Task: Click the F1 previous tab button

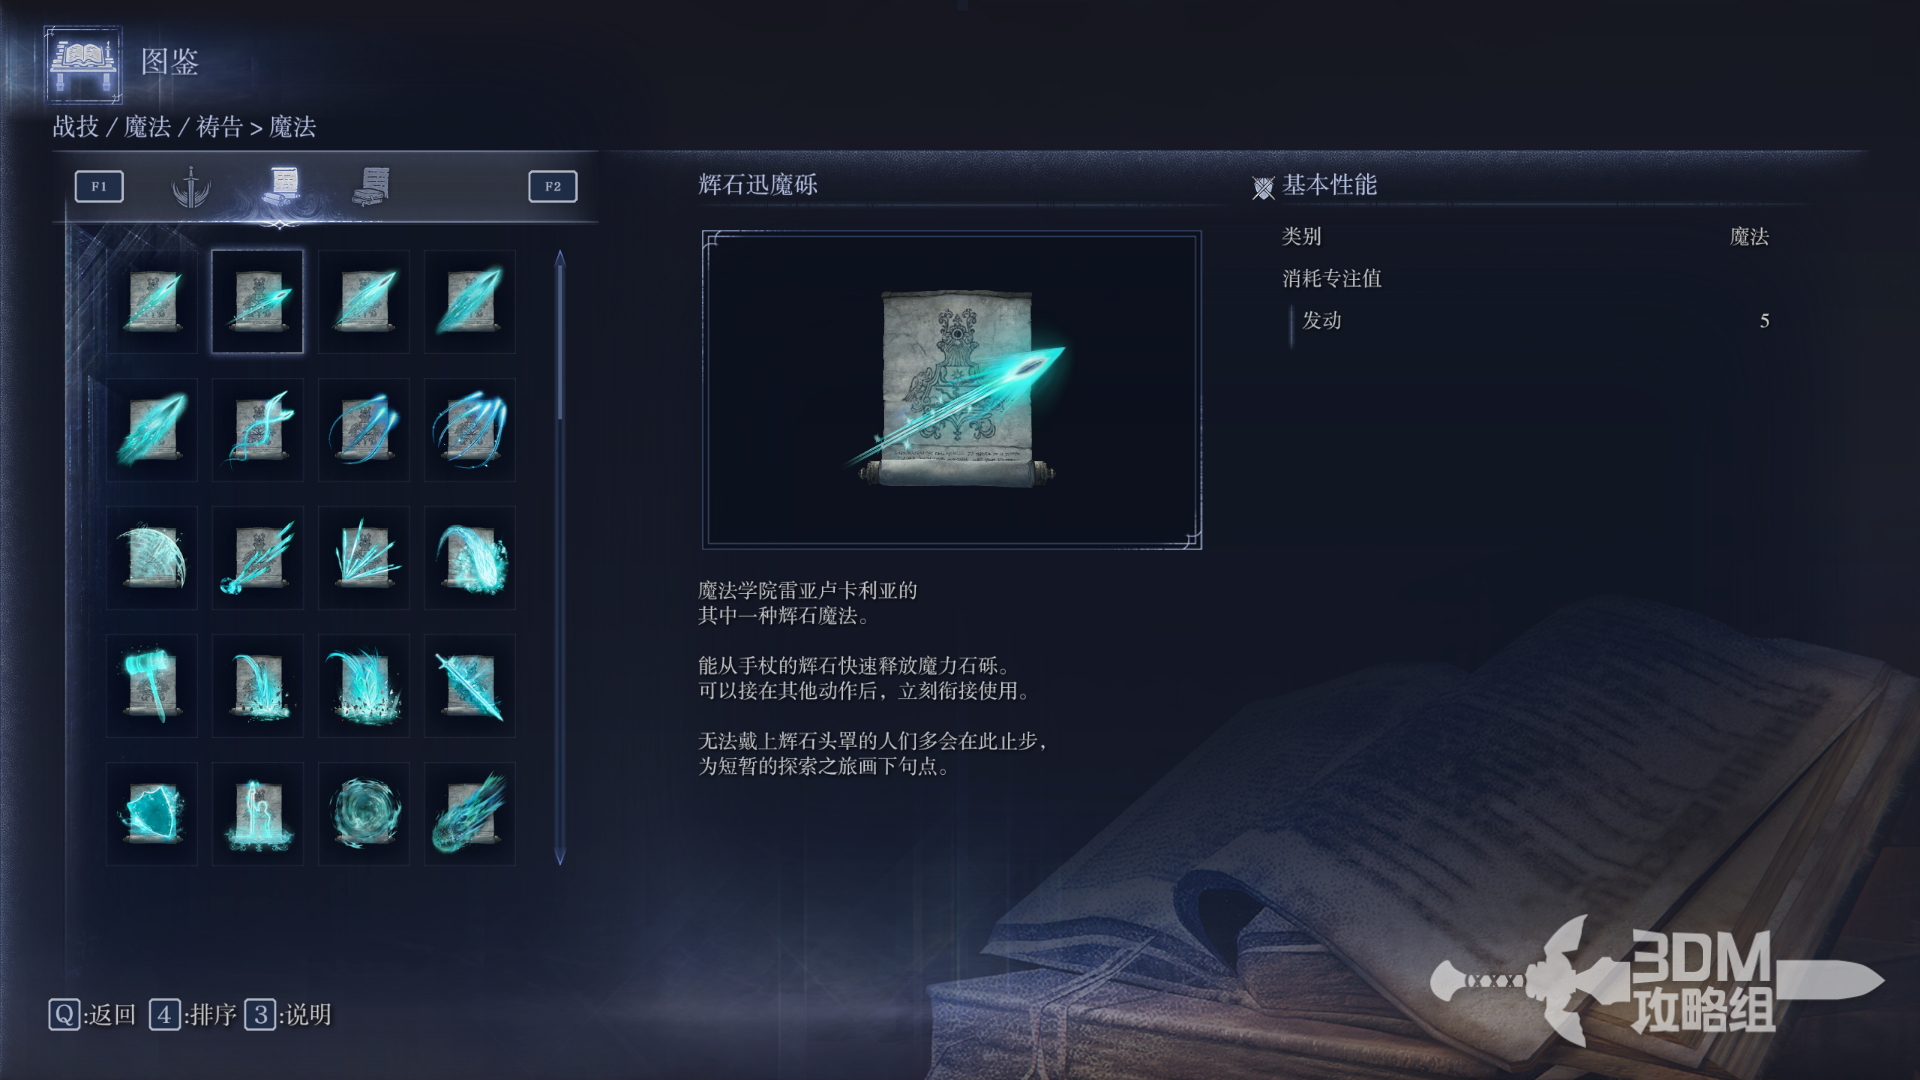Action: pyautogui.click(x=99, y=186)
